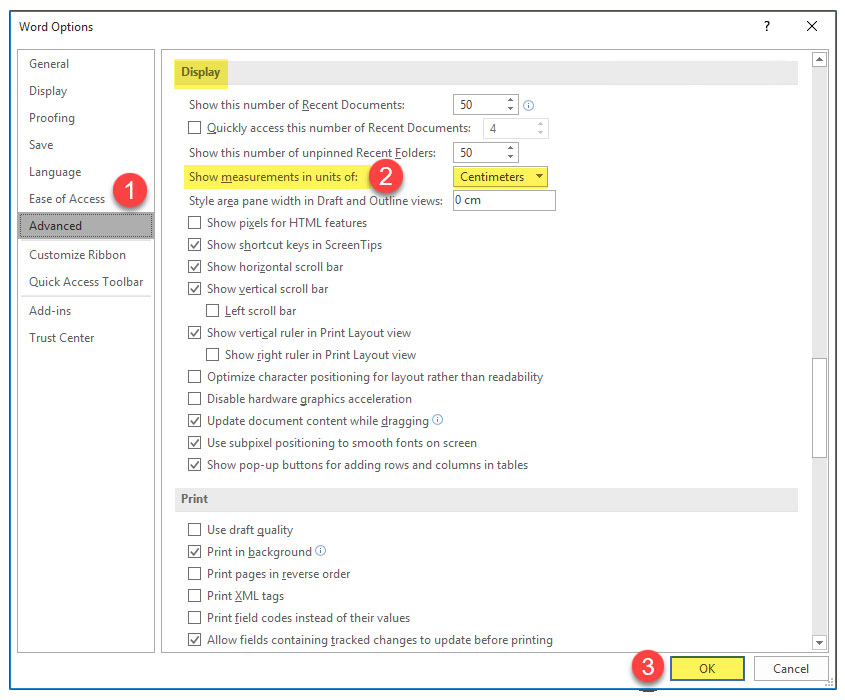Enable Quickly access this number of Recent Documents
845x700 pixels.
click(x=194, y=128)
